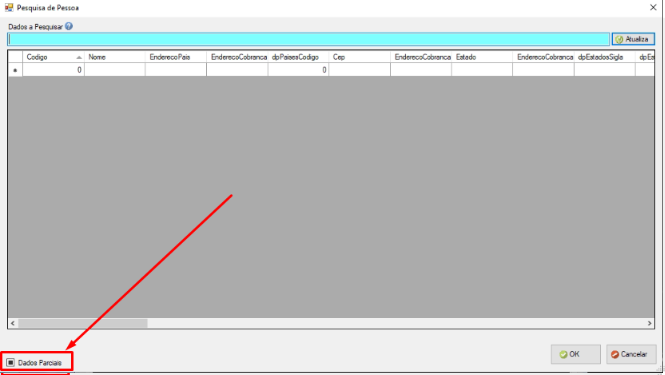Click the Nome column header

pos(115,57)
